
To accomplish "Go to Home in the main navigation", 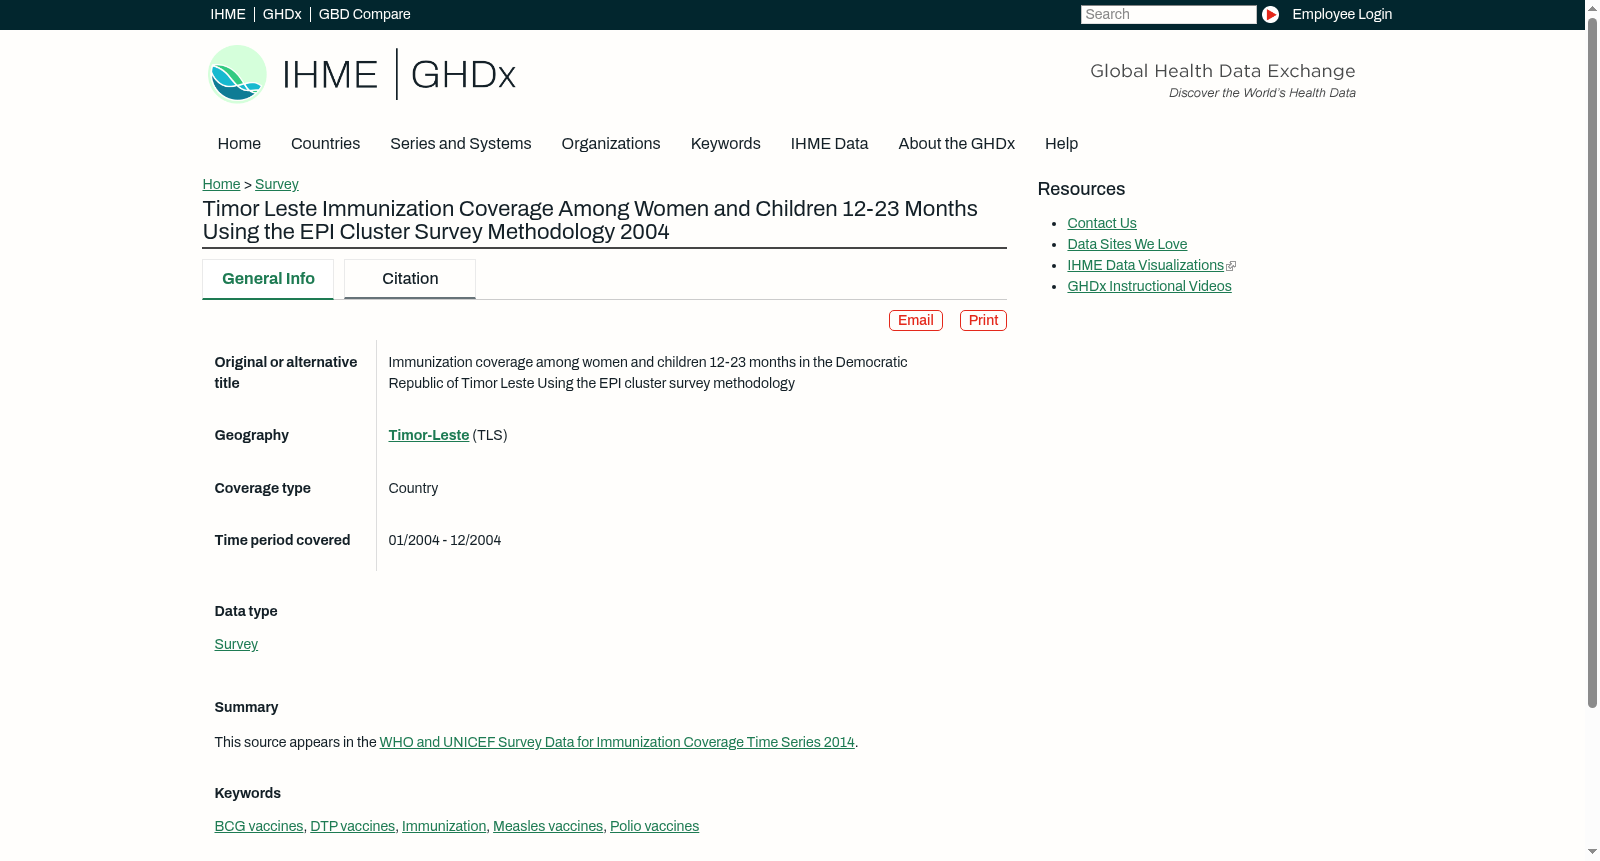I will (x=239, y=144).
